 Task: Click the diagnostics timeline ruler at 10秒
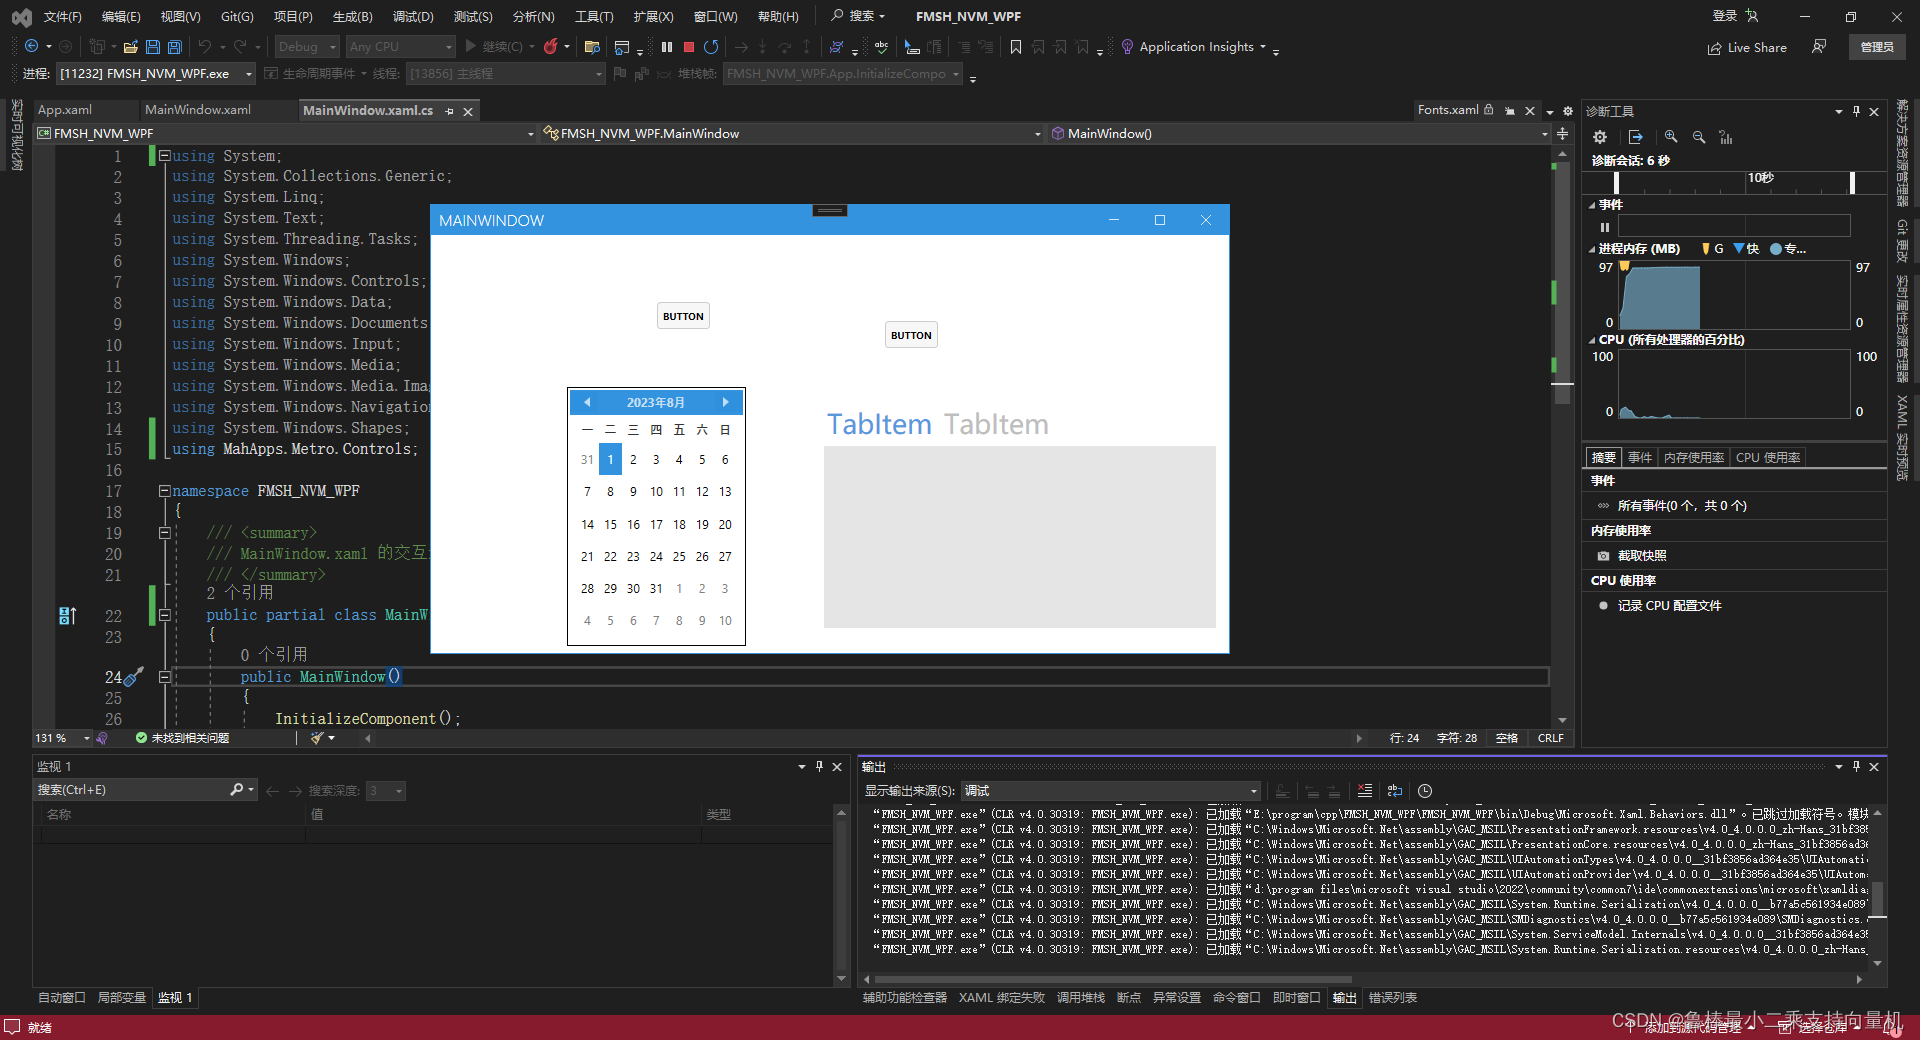pos(1761,178)
